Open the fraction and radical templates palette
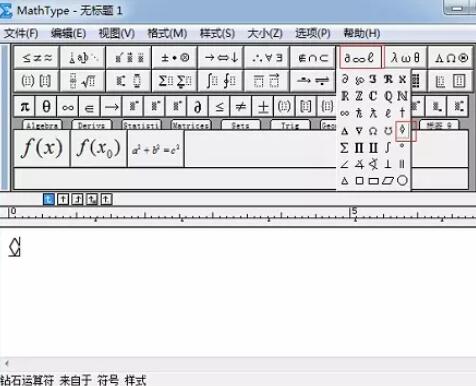The width and height of the screenshot is (476, 386). [83, 81]
